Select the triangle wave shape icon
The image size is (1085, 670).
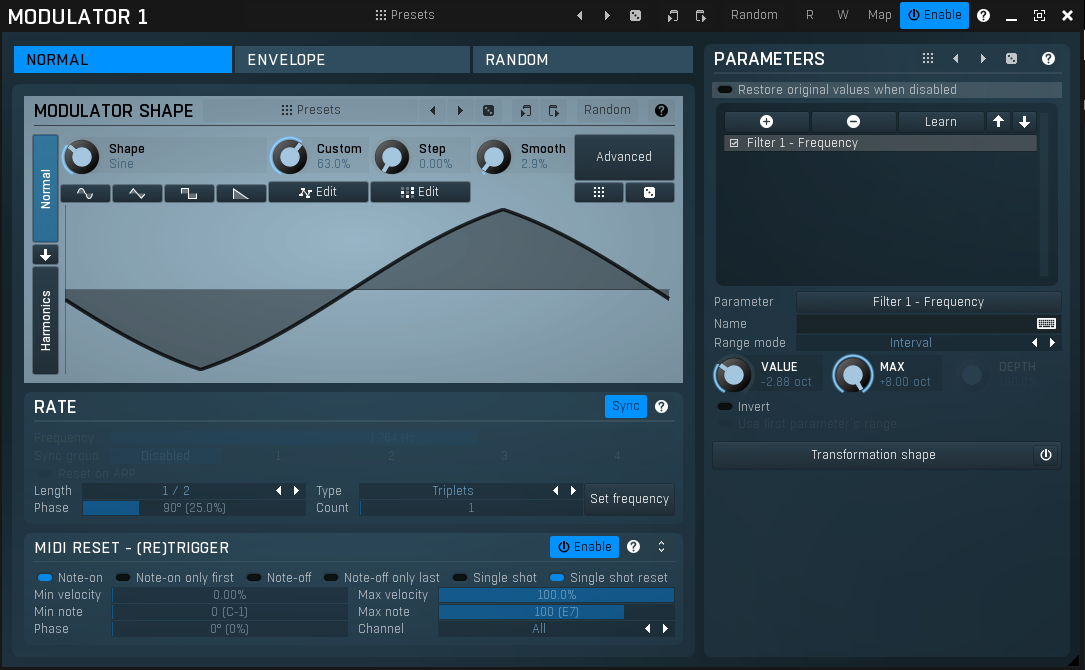tap(137, 193)
